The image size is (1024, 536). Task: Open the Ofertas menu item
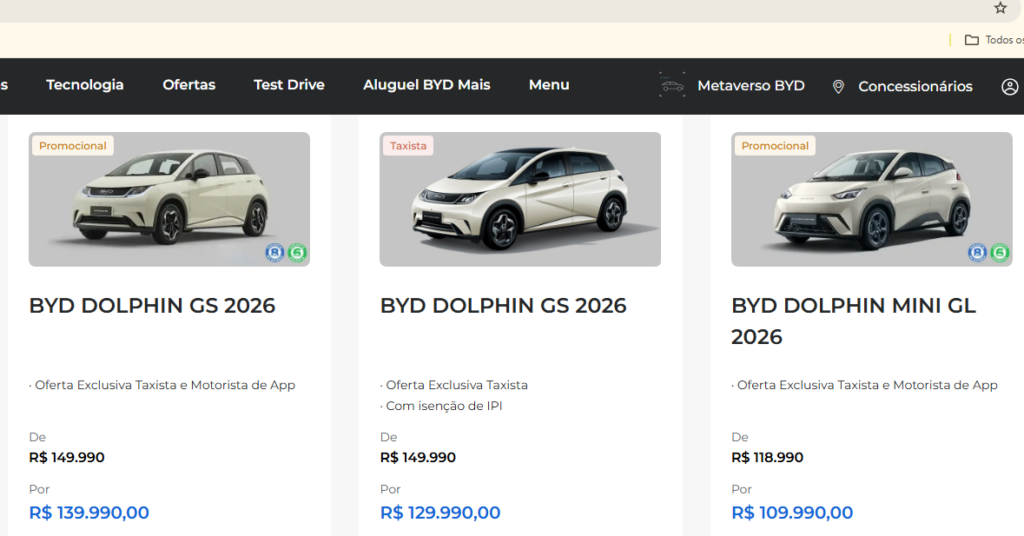[189, 85]
